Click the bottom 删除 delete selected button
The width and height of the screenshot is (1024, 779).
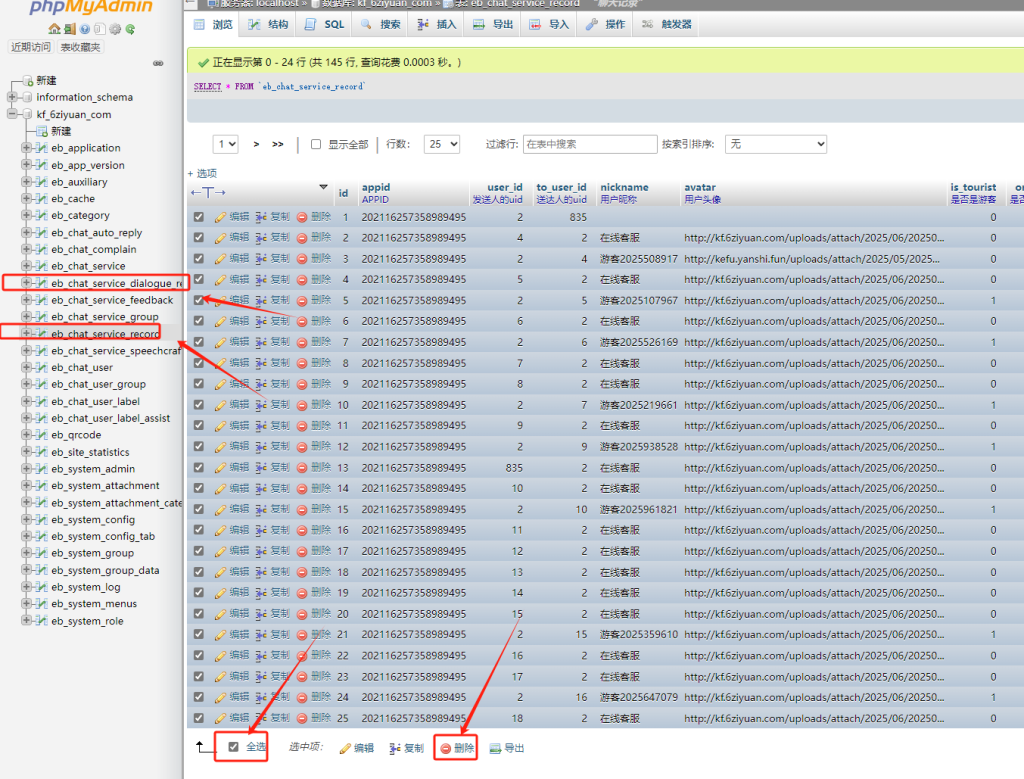pyautogui.click(x=457, y=748)
